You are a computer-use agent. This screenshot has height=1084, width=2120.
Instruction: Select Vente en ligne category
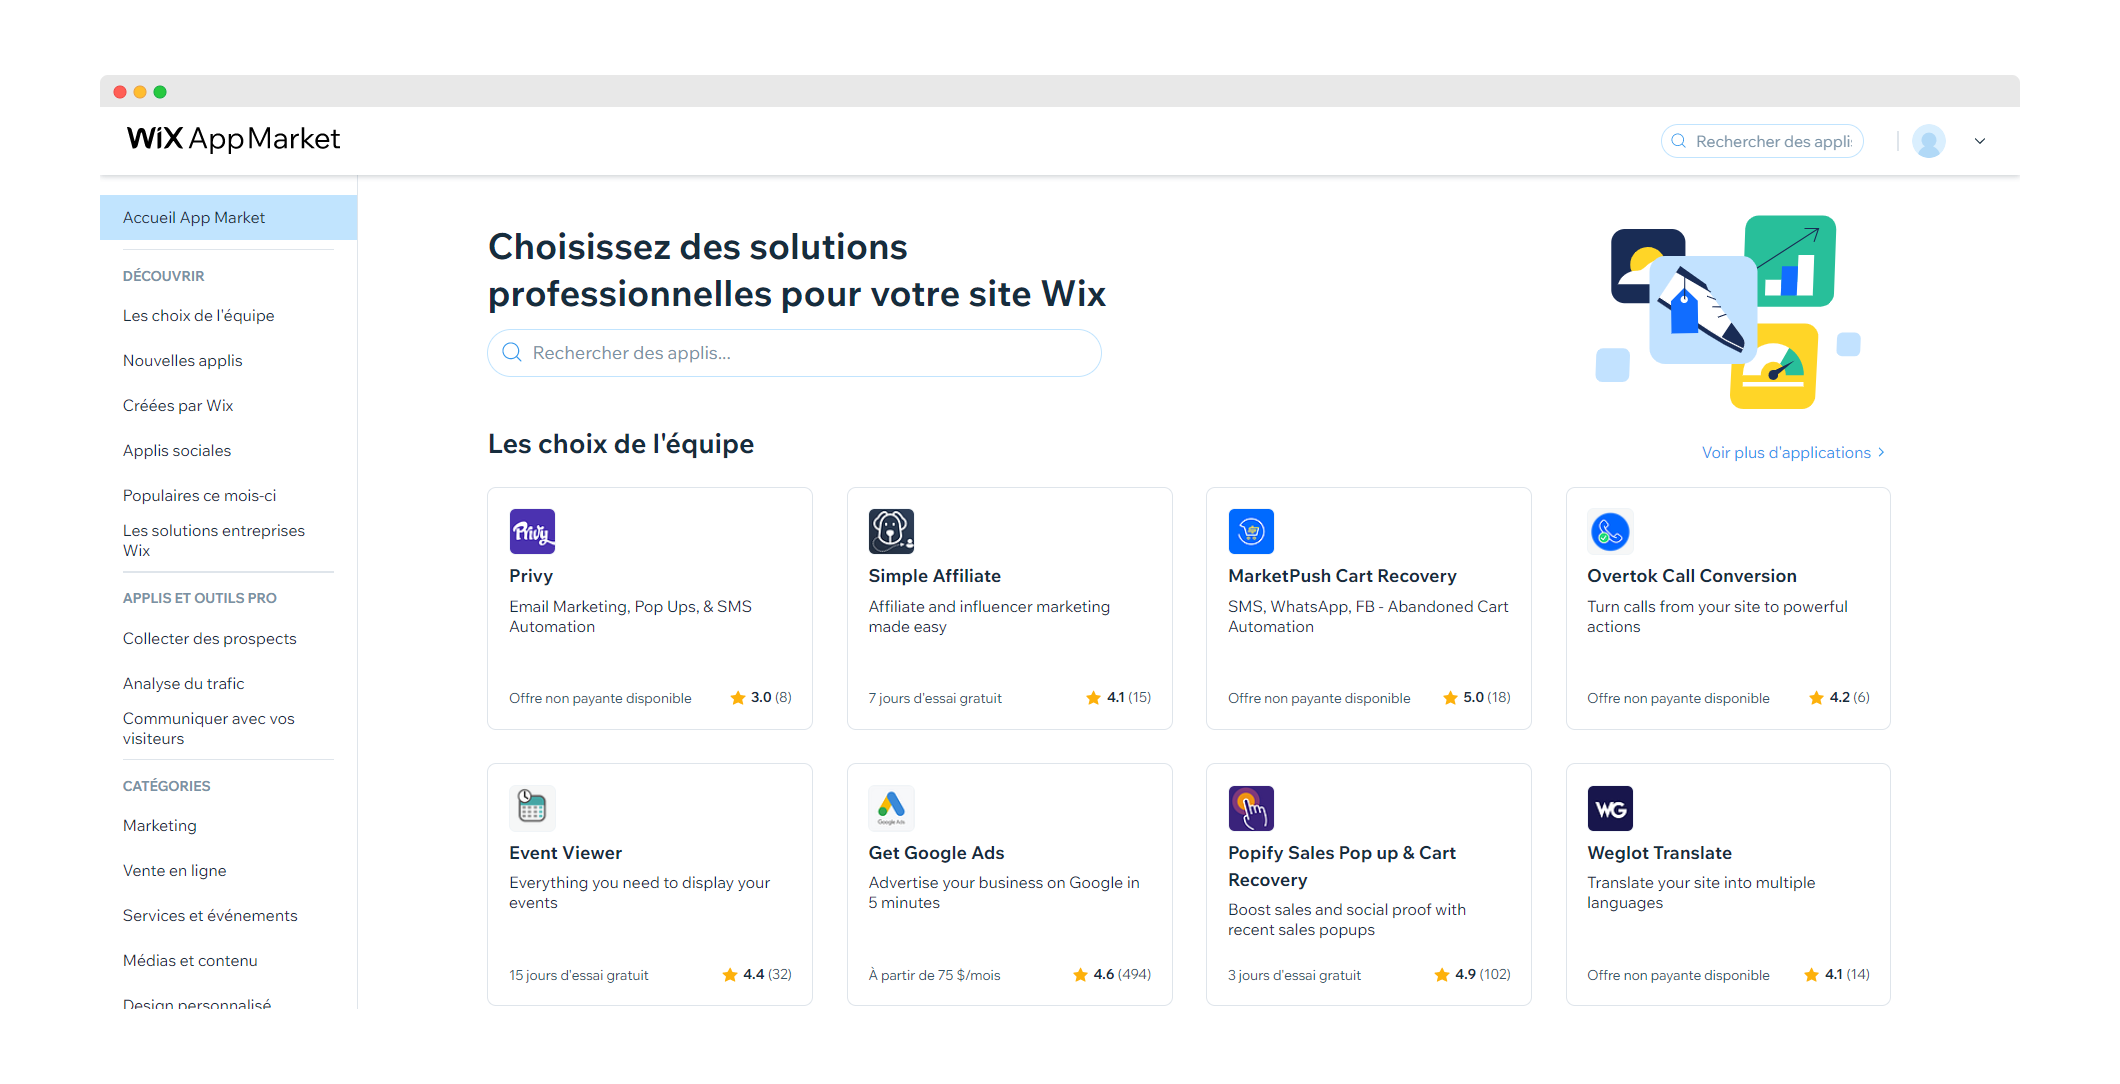(175, 871)
